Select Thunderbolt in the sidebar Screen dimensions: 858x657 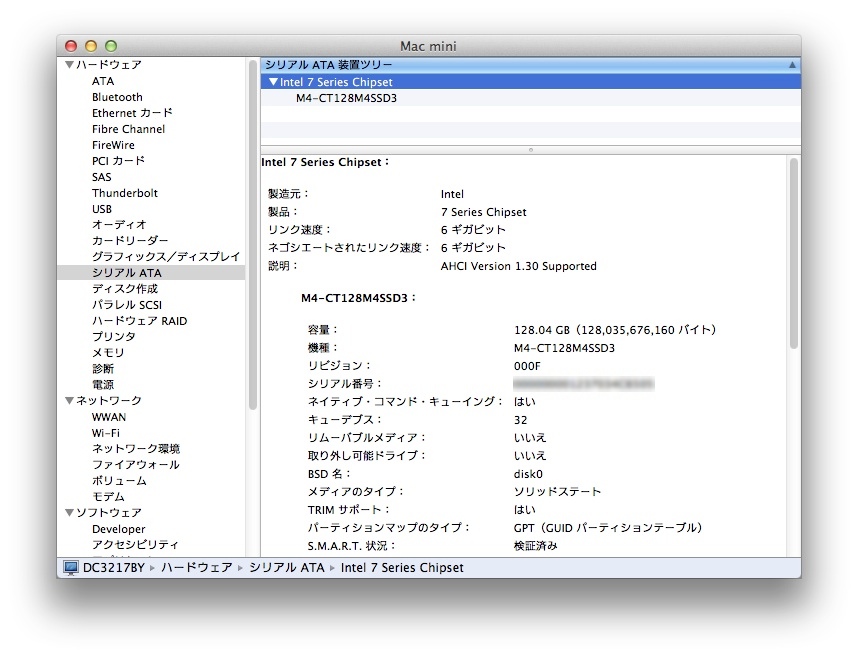coord(125,193)
